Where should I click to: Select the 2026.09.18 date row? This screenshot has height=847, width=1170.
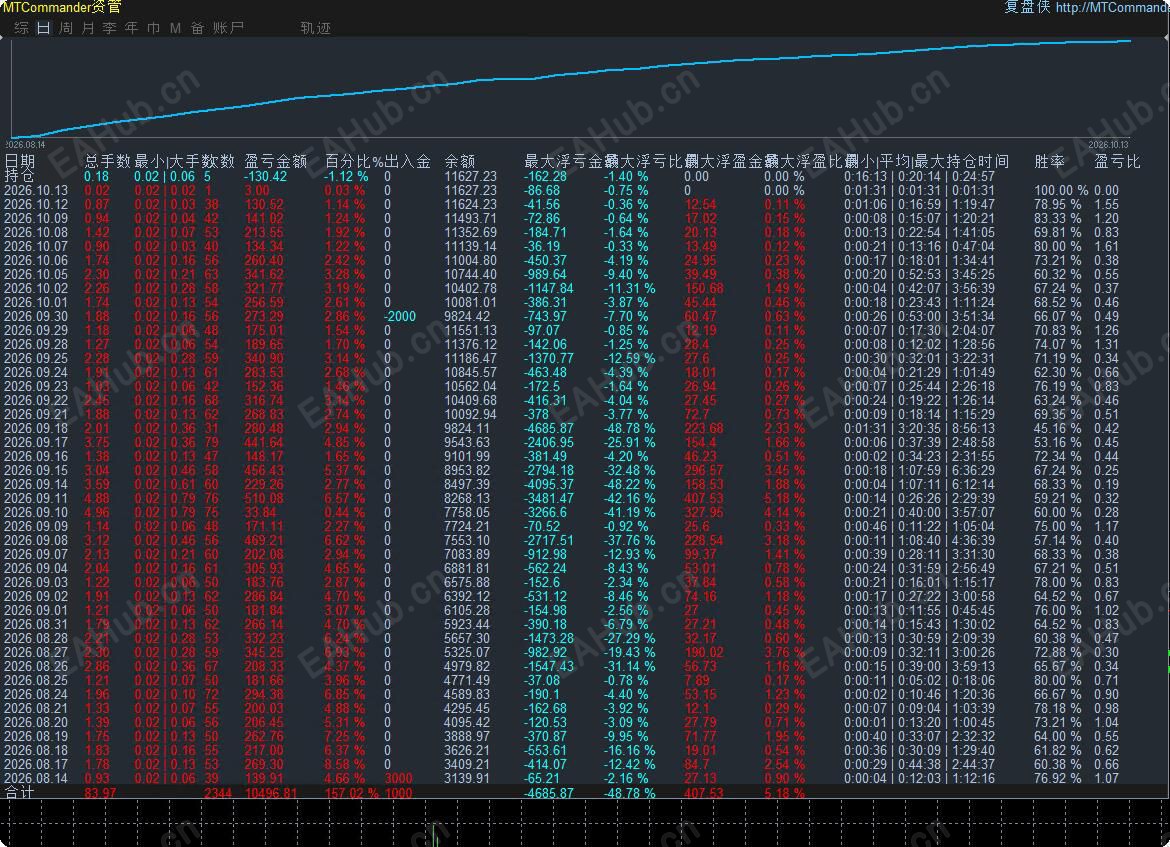tap(36, 428)
